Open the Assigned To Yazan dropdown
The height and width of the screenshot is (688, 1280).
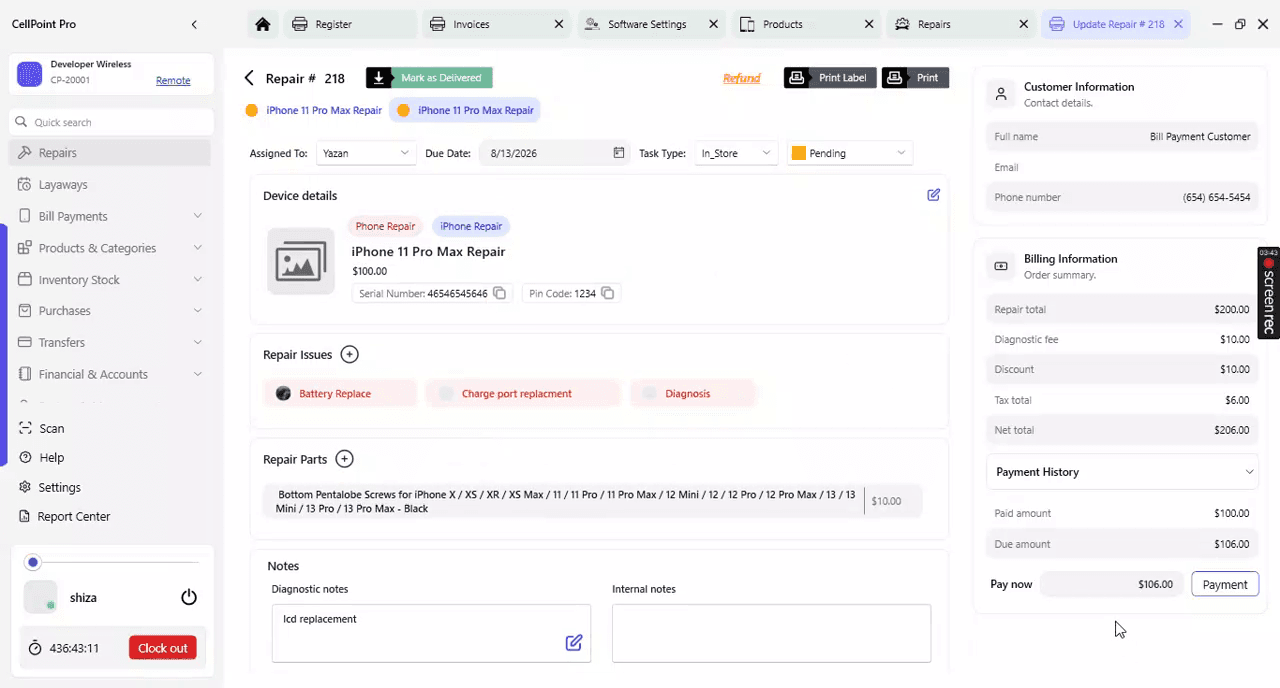[x=365, y=153]
